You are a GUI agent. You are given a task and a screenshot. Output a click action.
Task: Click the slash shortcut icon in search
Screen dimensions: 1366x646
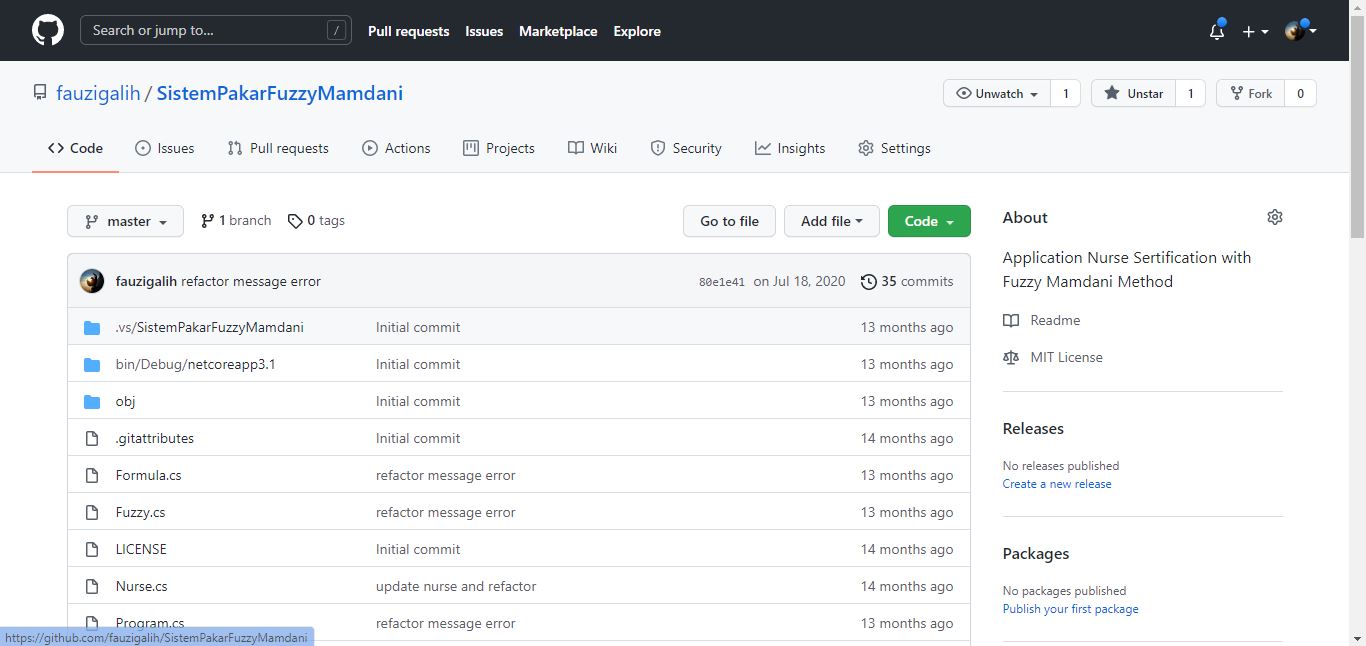pos(337,30)
